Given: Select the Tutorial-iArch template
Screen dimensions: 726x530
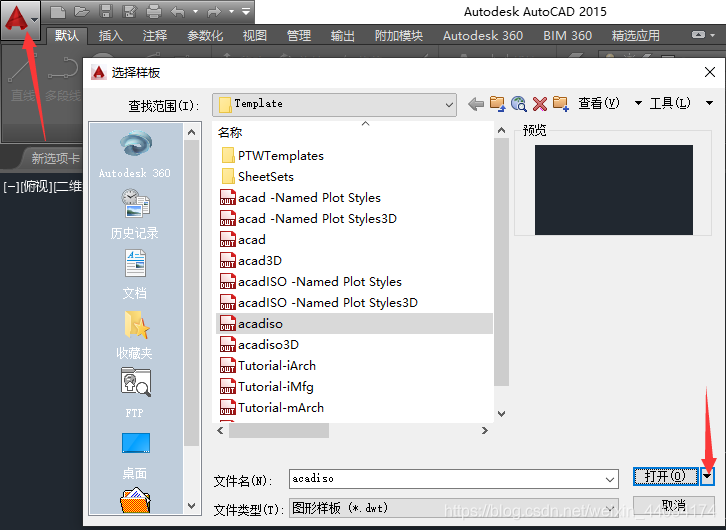Looking at the screenshot, I should 268,366.
